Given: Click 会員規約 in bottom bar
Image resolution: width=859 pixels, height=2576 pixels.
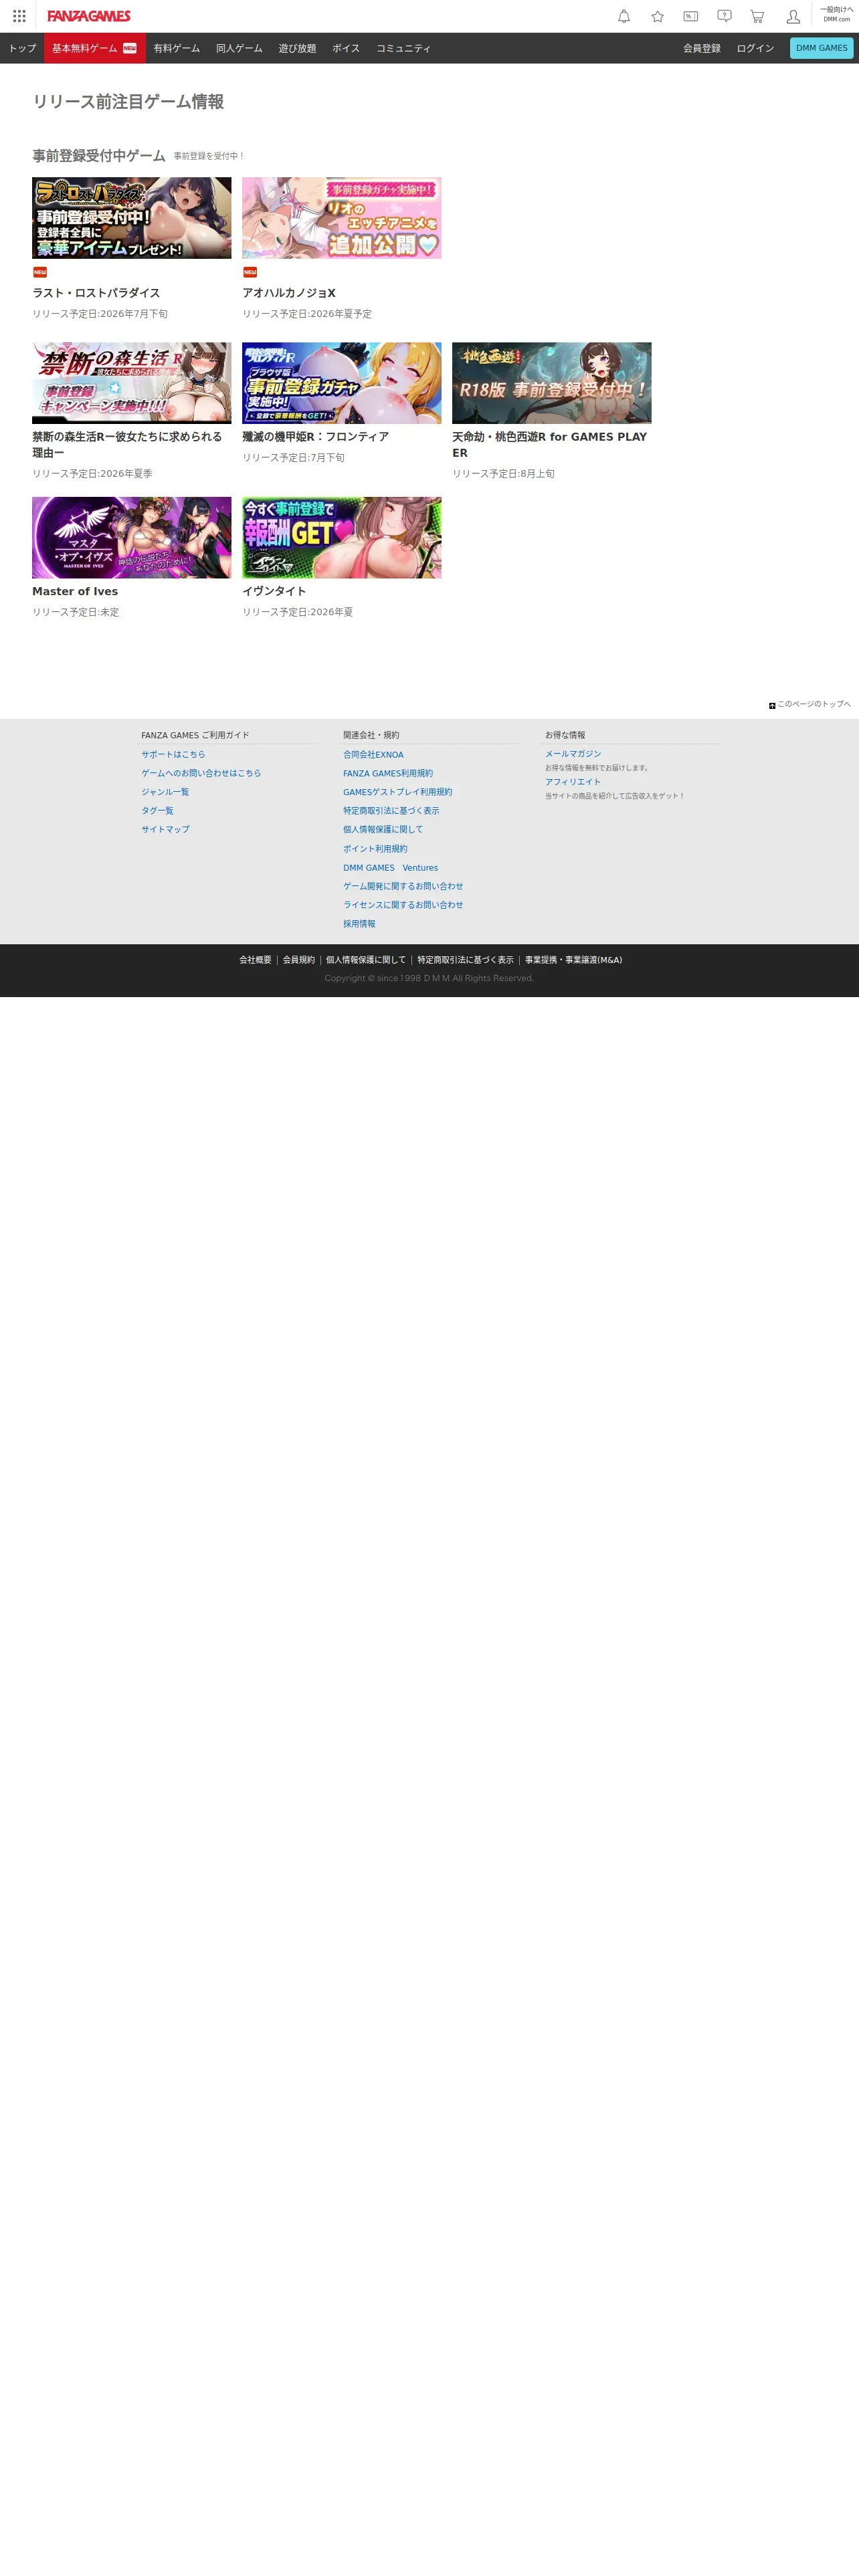Looking at the screenshot, I should click(x=299, y=960).
